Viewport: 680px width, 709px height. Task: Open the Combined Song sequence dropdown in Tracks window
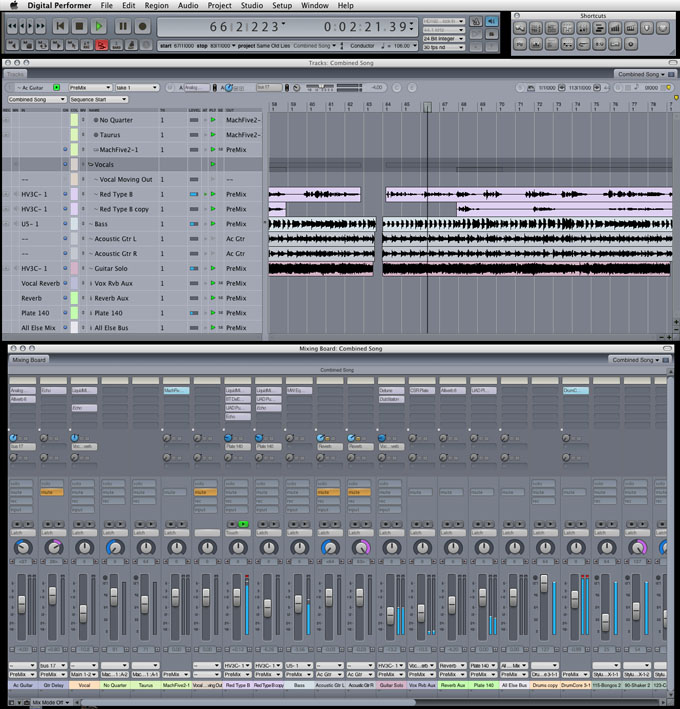tap(37, 99)
